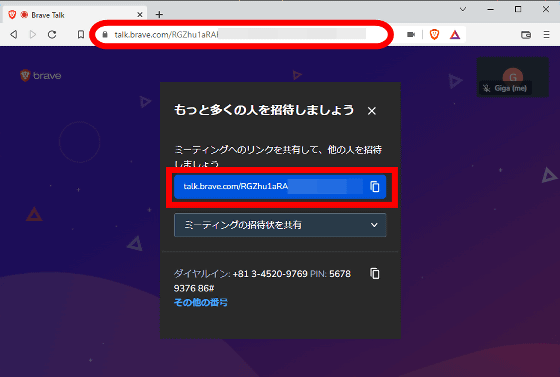Click the brave logo in the page
This screenshot has width=560, height=377.
click(41, 76)
